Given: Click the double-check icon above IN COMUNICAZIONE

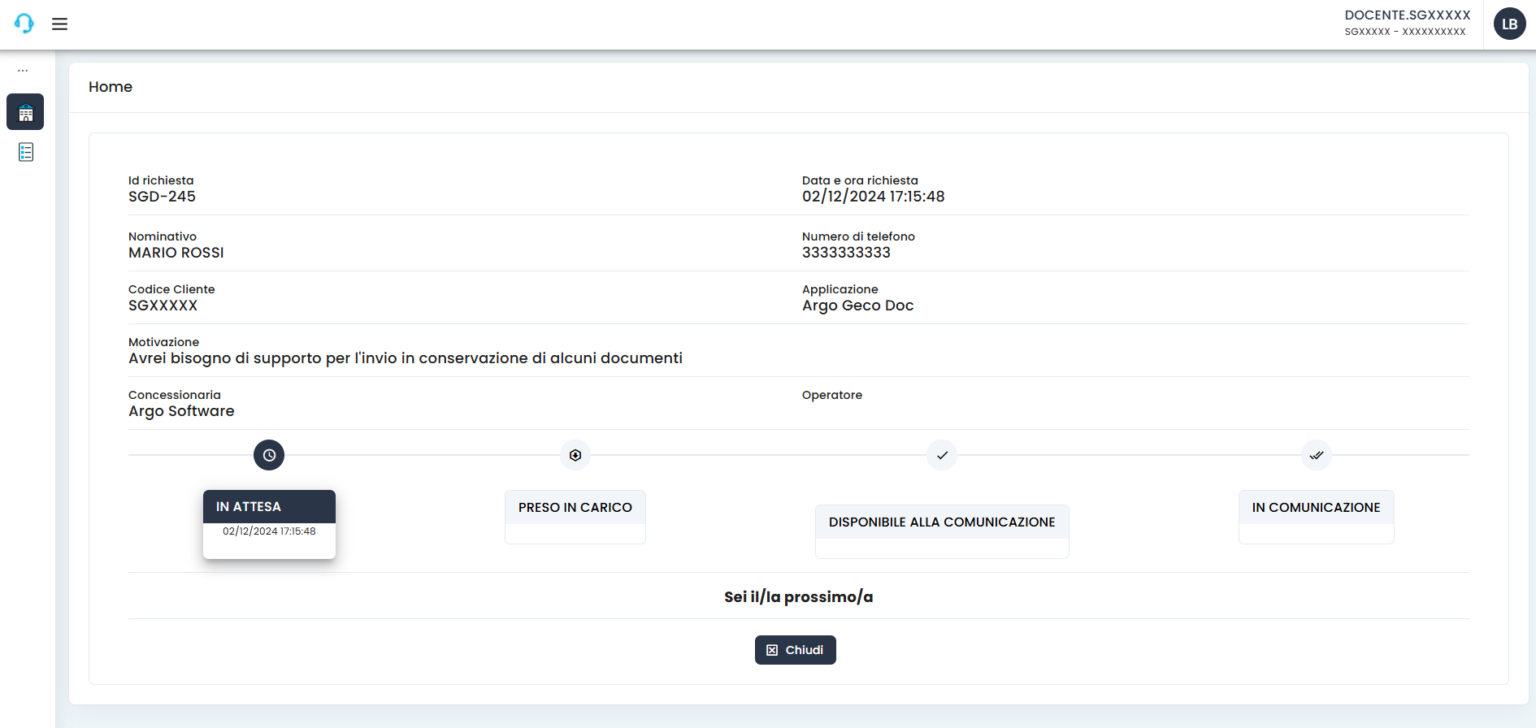Looking at the screenshot, I should [1316, 454].
